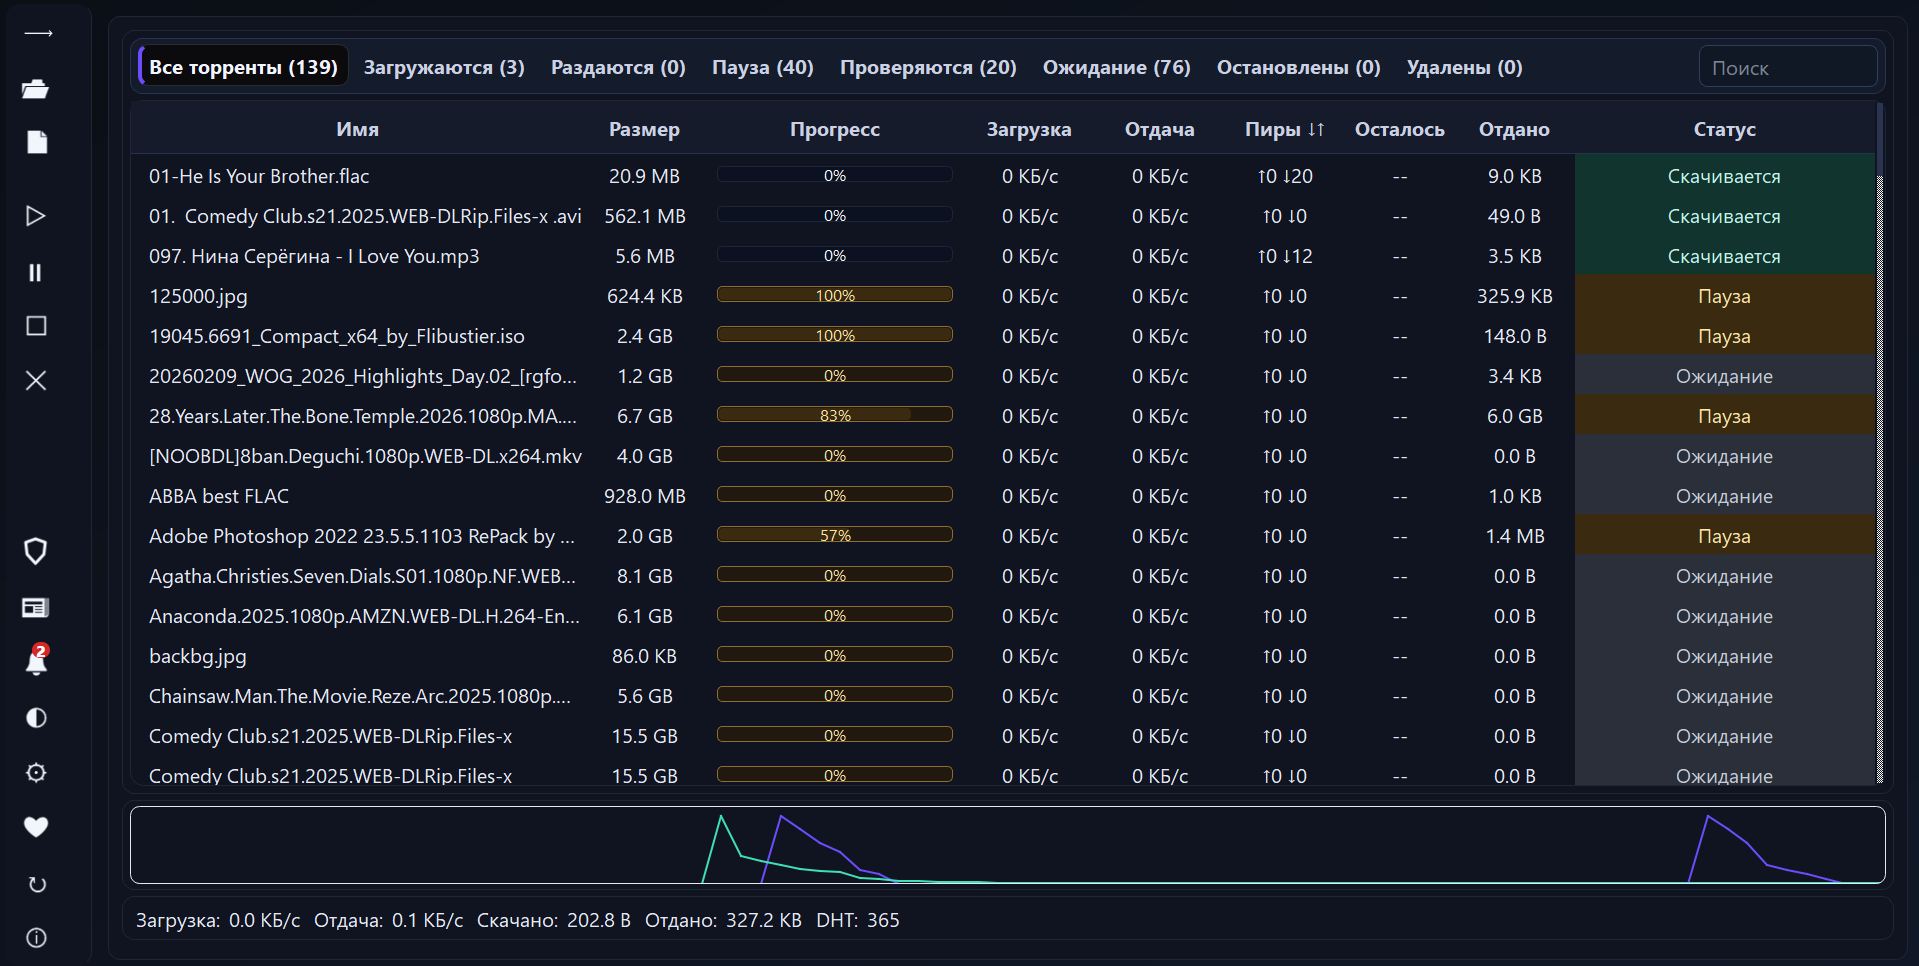Screen dimensions: 1919x966
Task: Open the shield security icon
Action: [x=36, y=551]
